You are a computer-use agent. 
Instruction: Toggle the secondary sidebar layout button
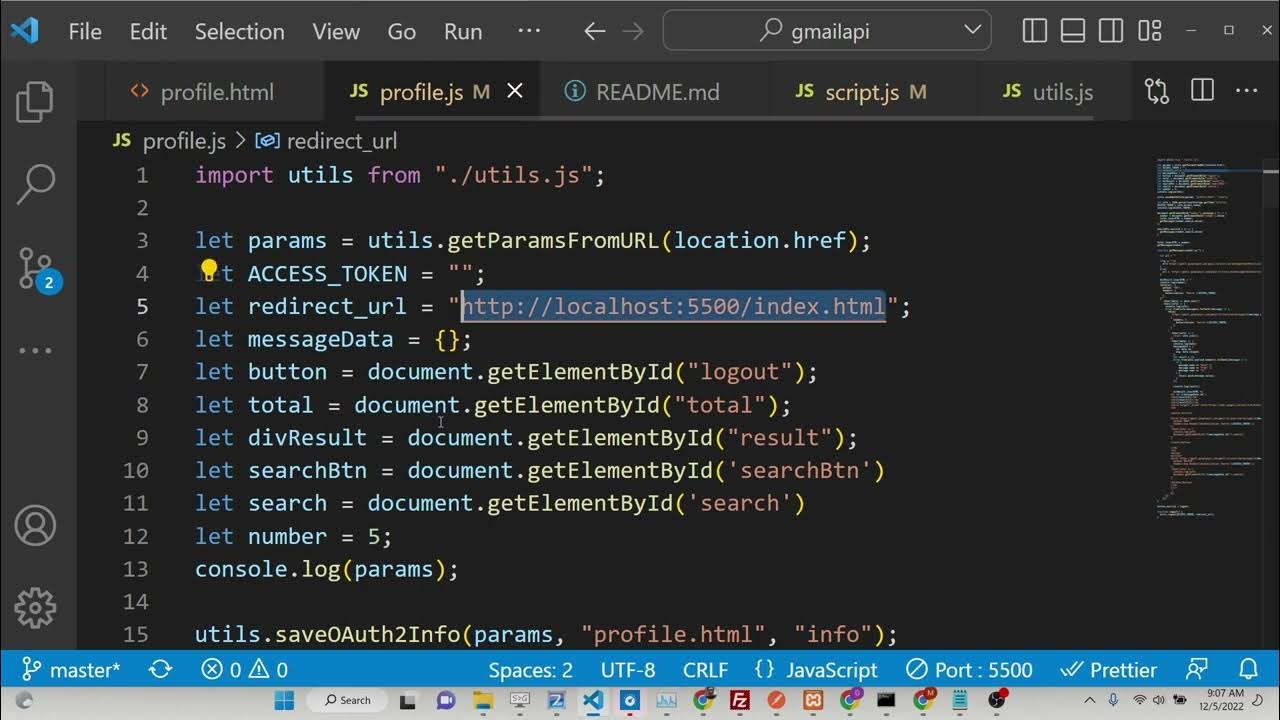pos(1111,31)
